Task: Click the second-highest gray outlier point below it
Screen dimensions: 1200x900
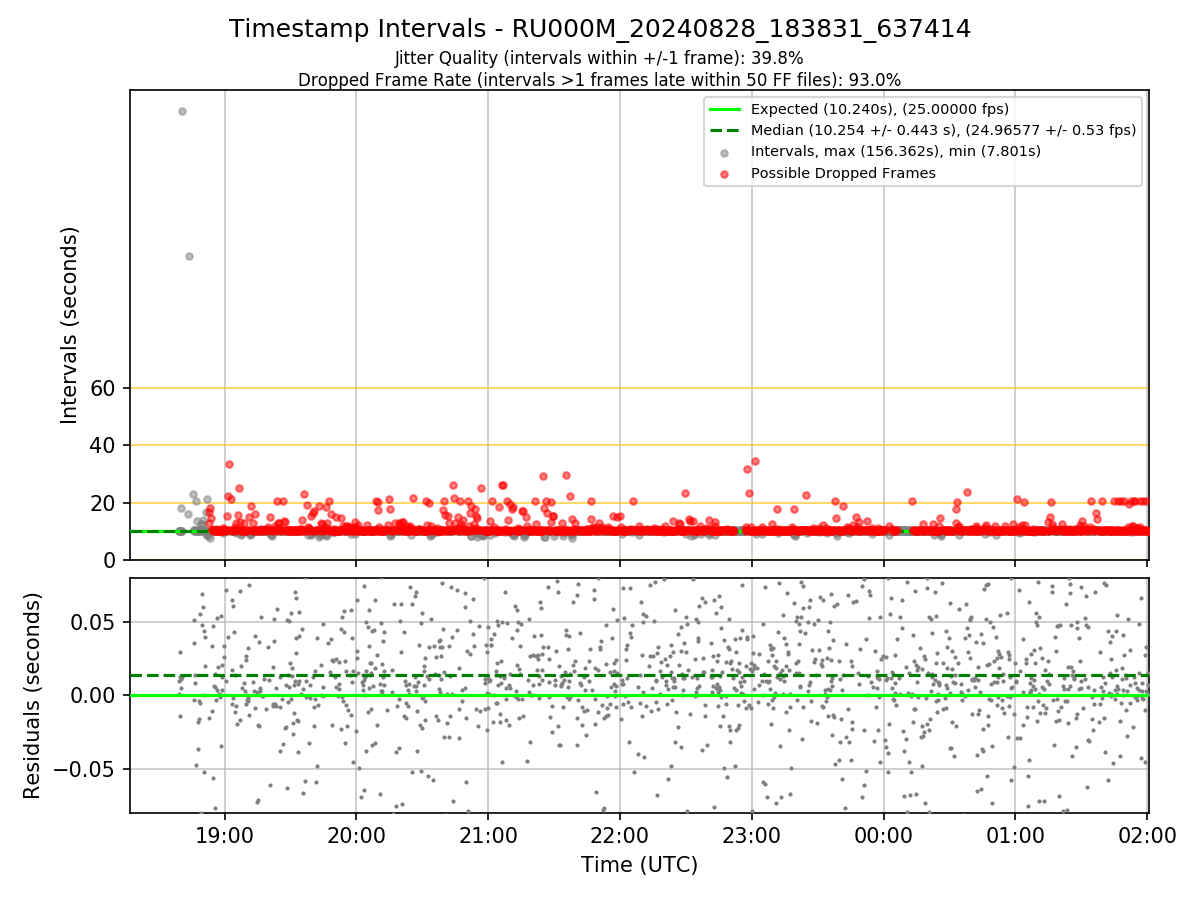Action: click(x=189, y=256)
